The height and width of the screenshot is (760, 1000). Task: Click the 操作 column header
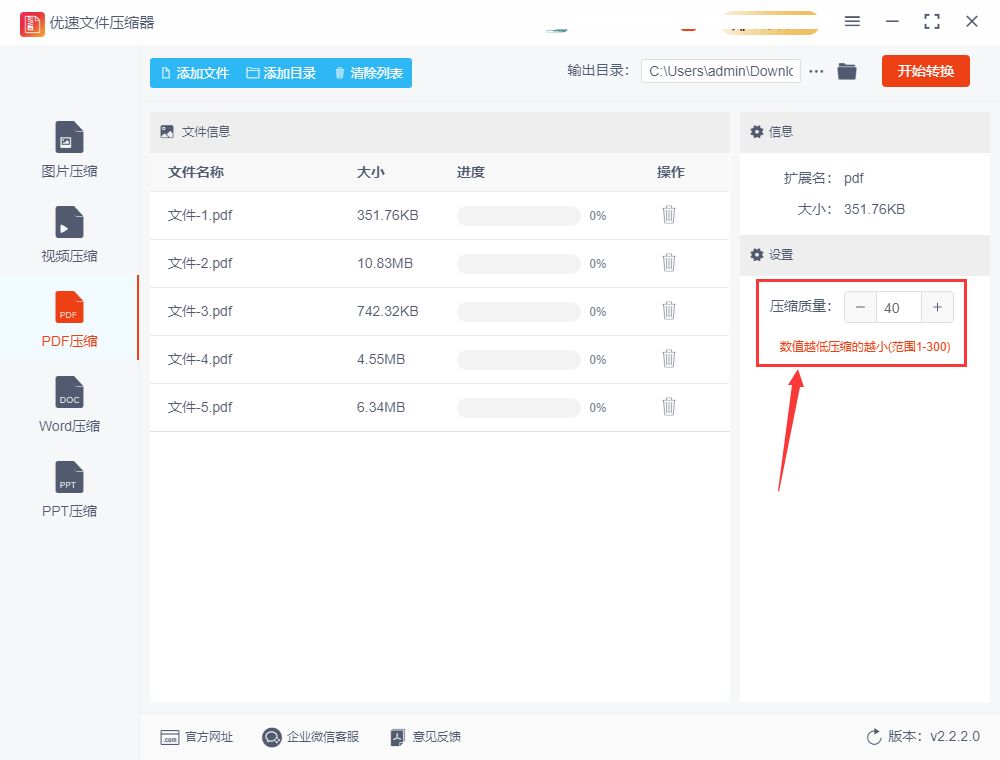click(x=670, y=172)
